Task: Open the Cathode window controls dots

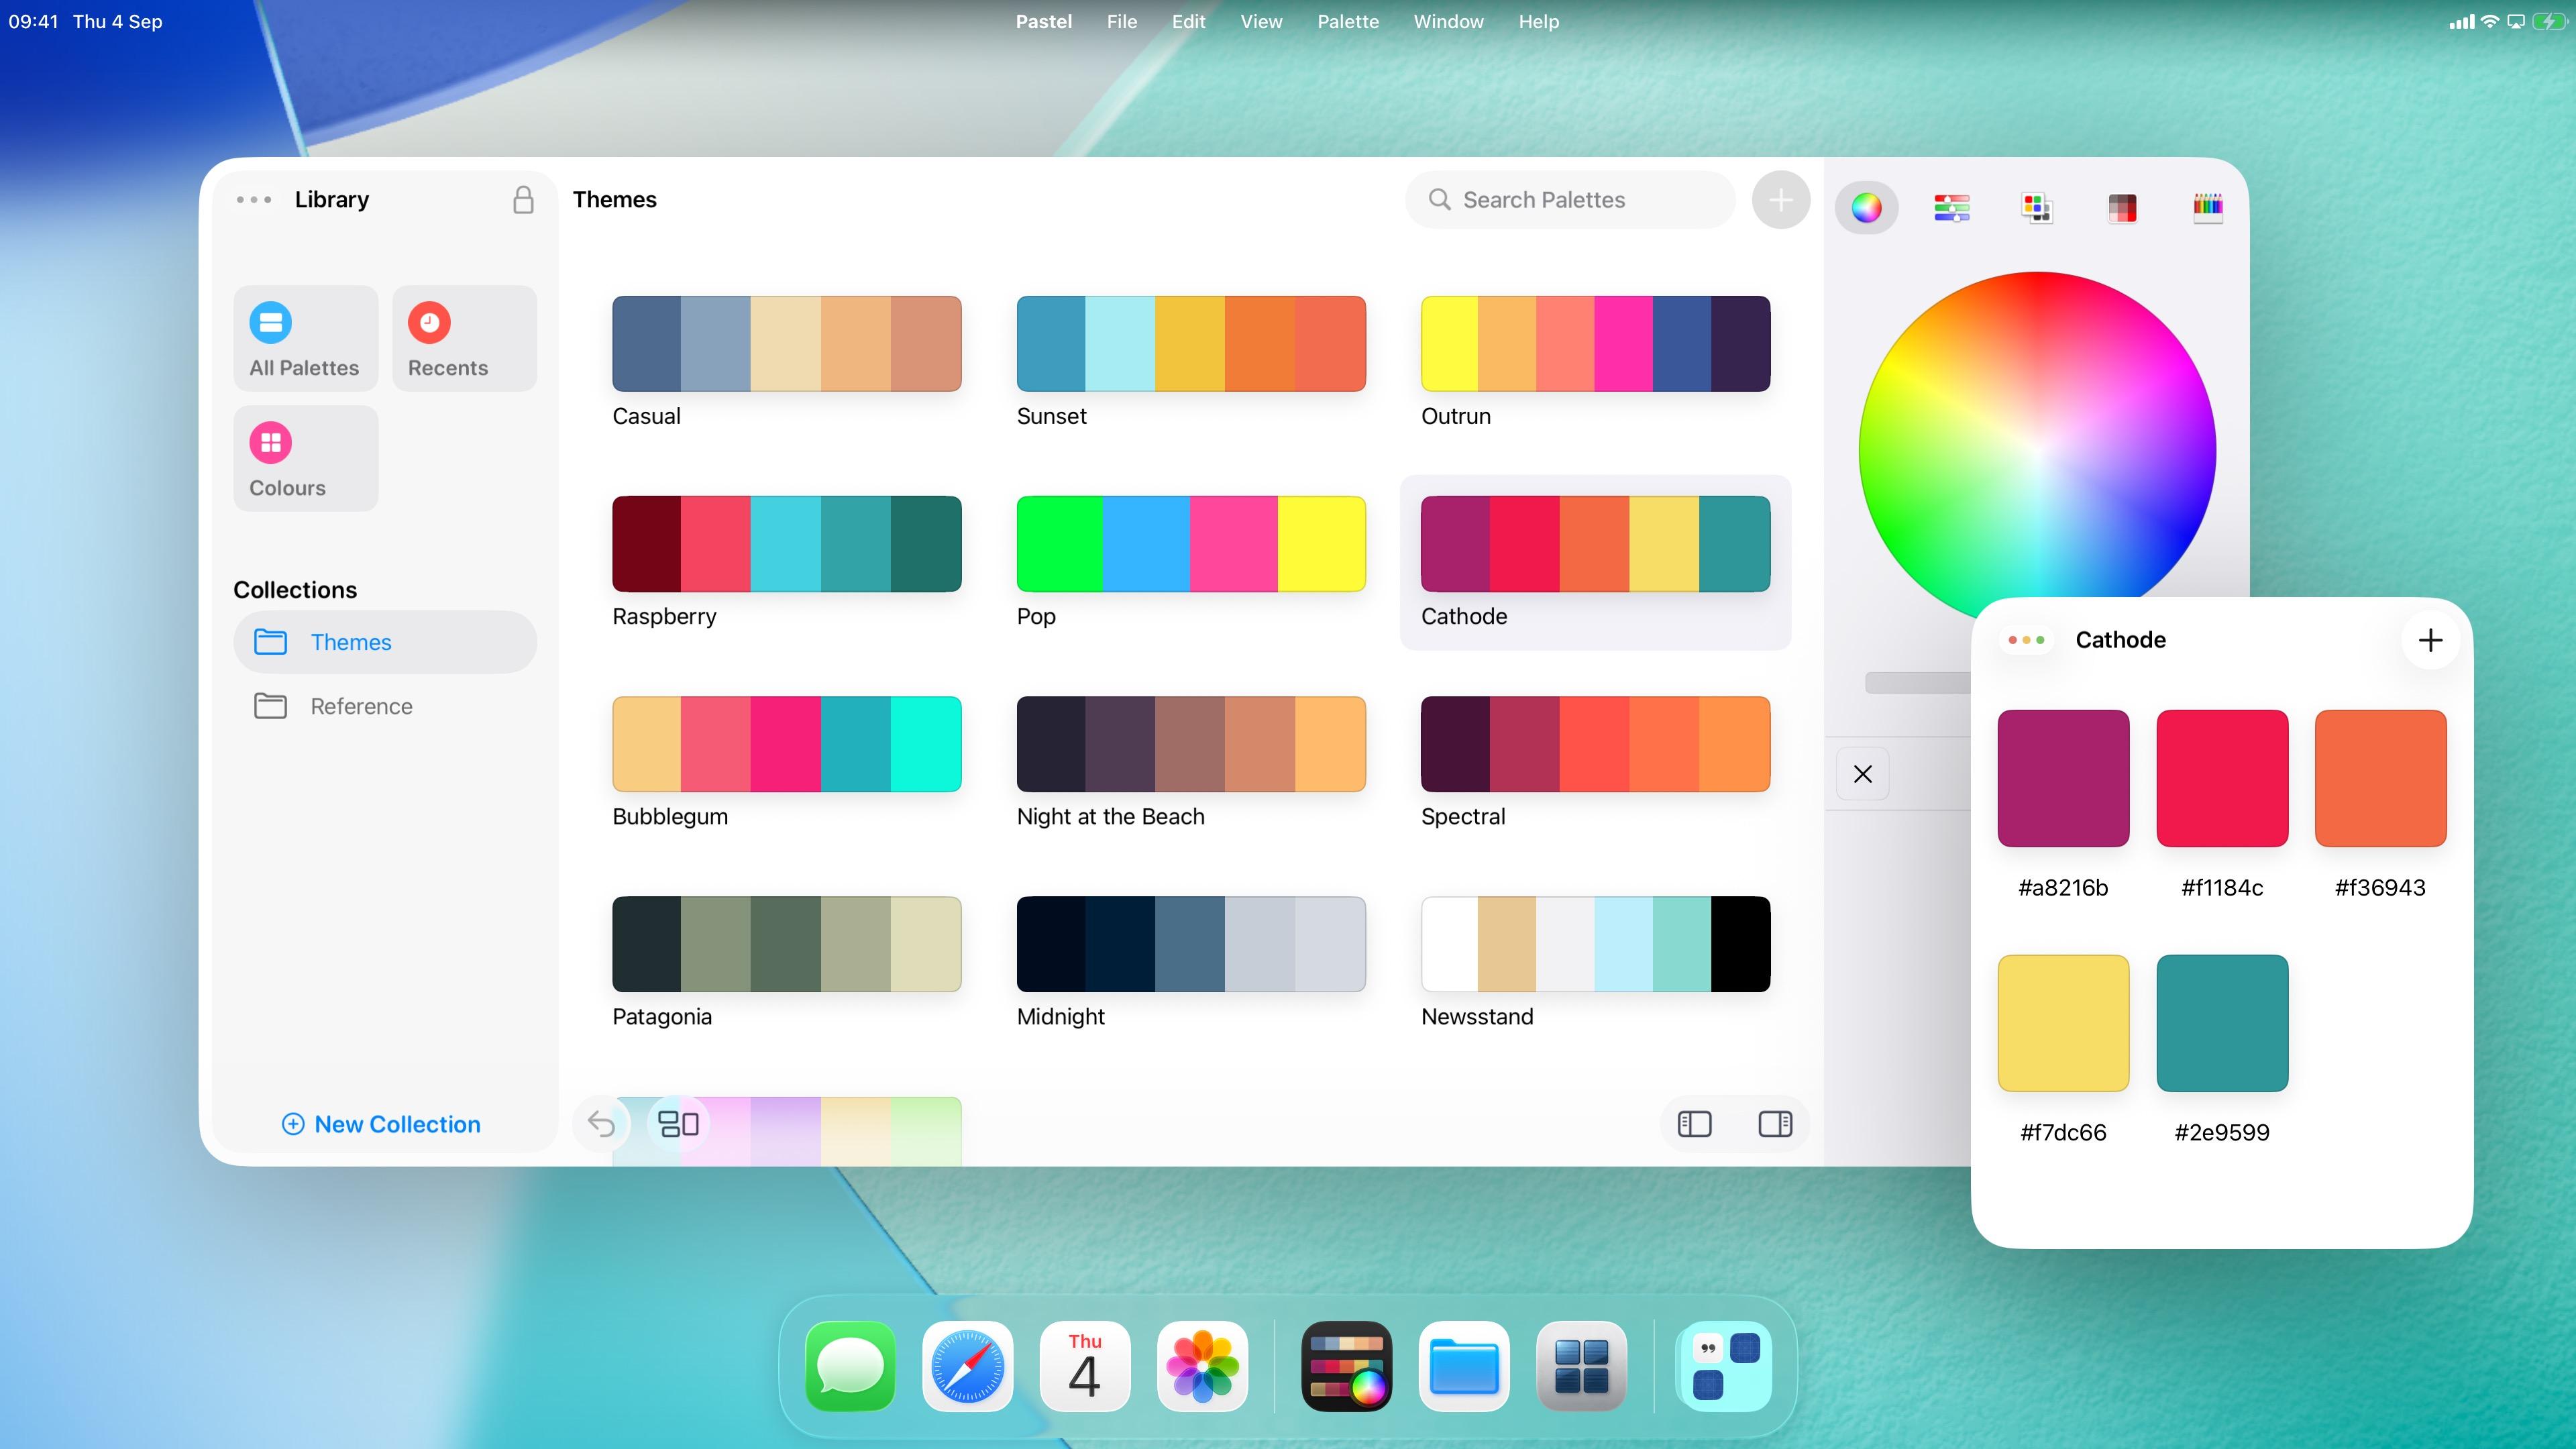Action: (x=2027, y=640)
